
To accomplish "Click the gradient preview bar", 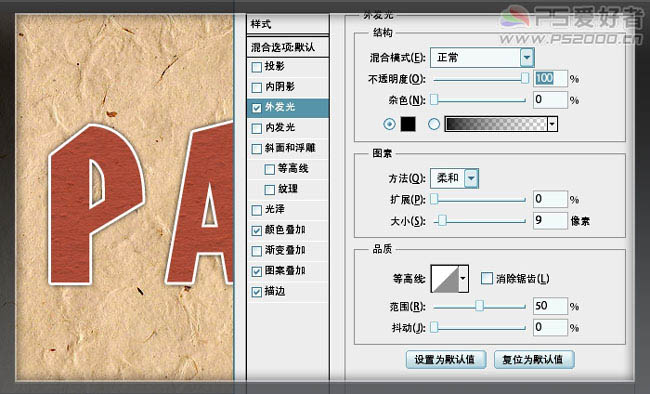I will (x=496, y=124).
